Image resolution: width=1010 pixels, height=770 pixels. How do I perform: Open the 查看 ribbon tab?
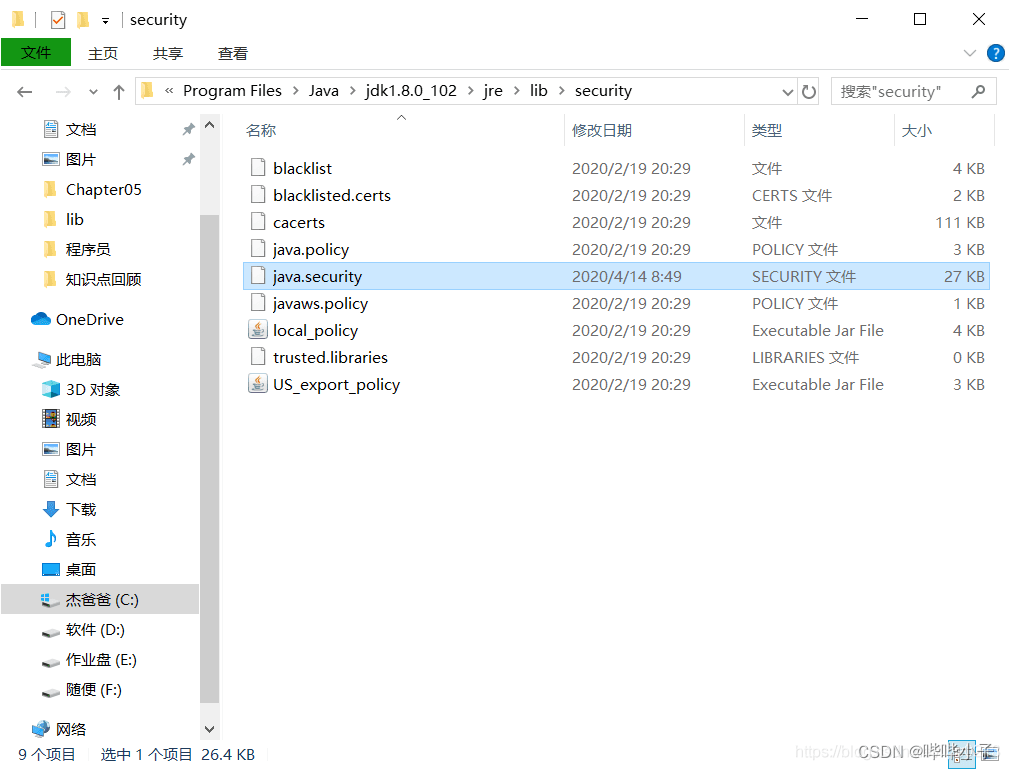[233, 53]
